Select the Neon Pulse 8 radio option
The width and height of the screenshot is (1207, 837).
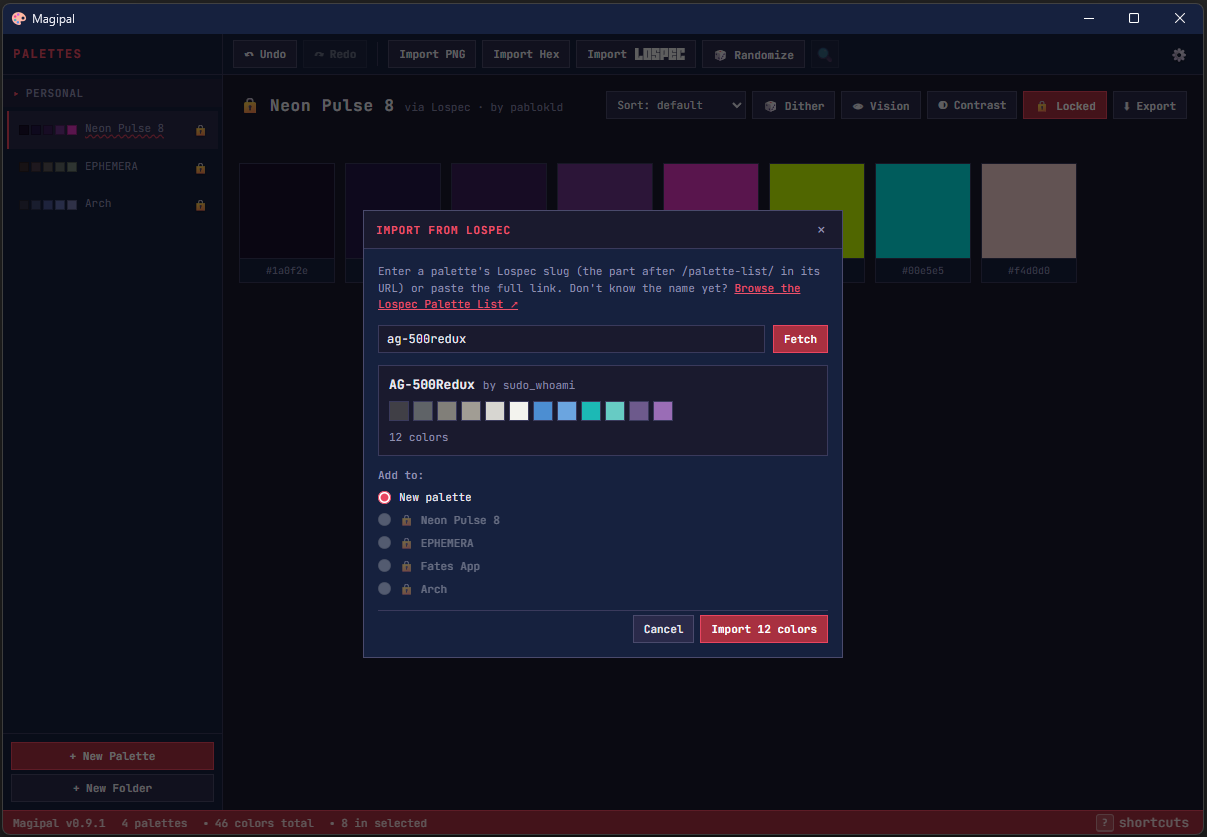click(x=384, y=520)
